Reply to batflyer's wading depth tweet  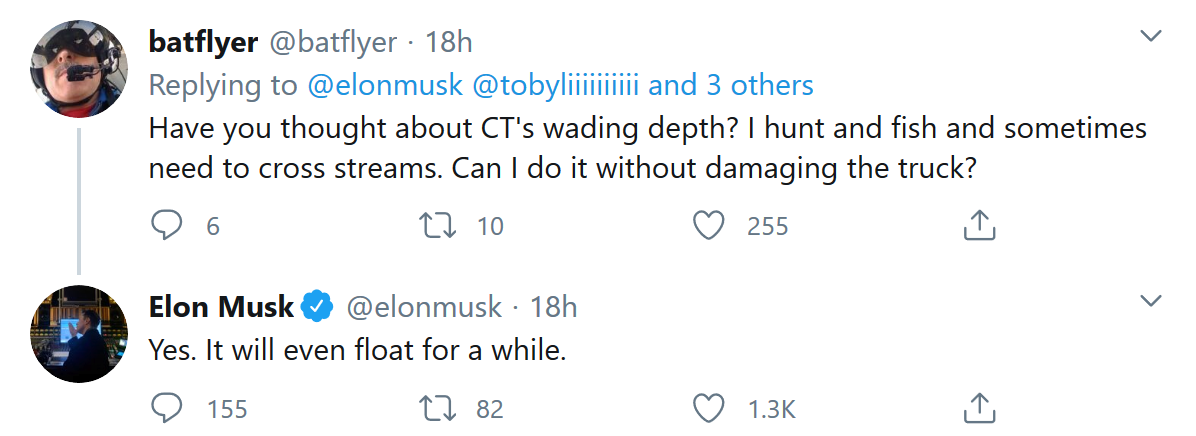[164, 227]
